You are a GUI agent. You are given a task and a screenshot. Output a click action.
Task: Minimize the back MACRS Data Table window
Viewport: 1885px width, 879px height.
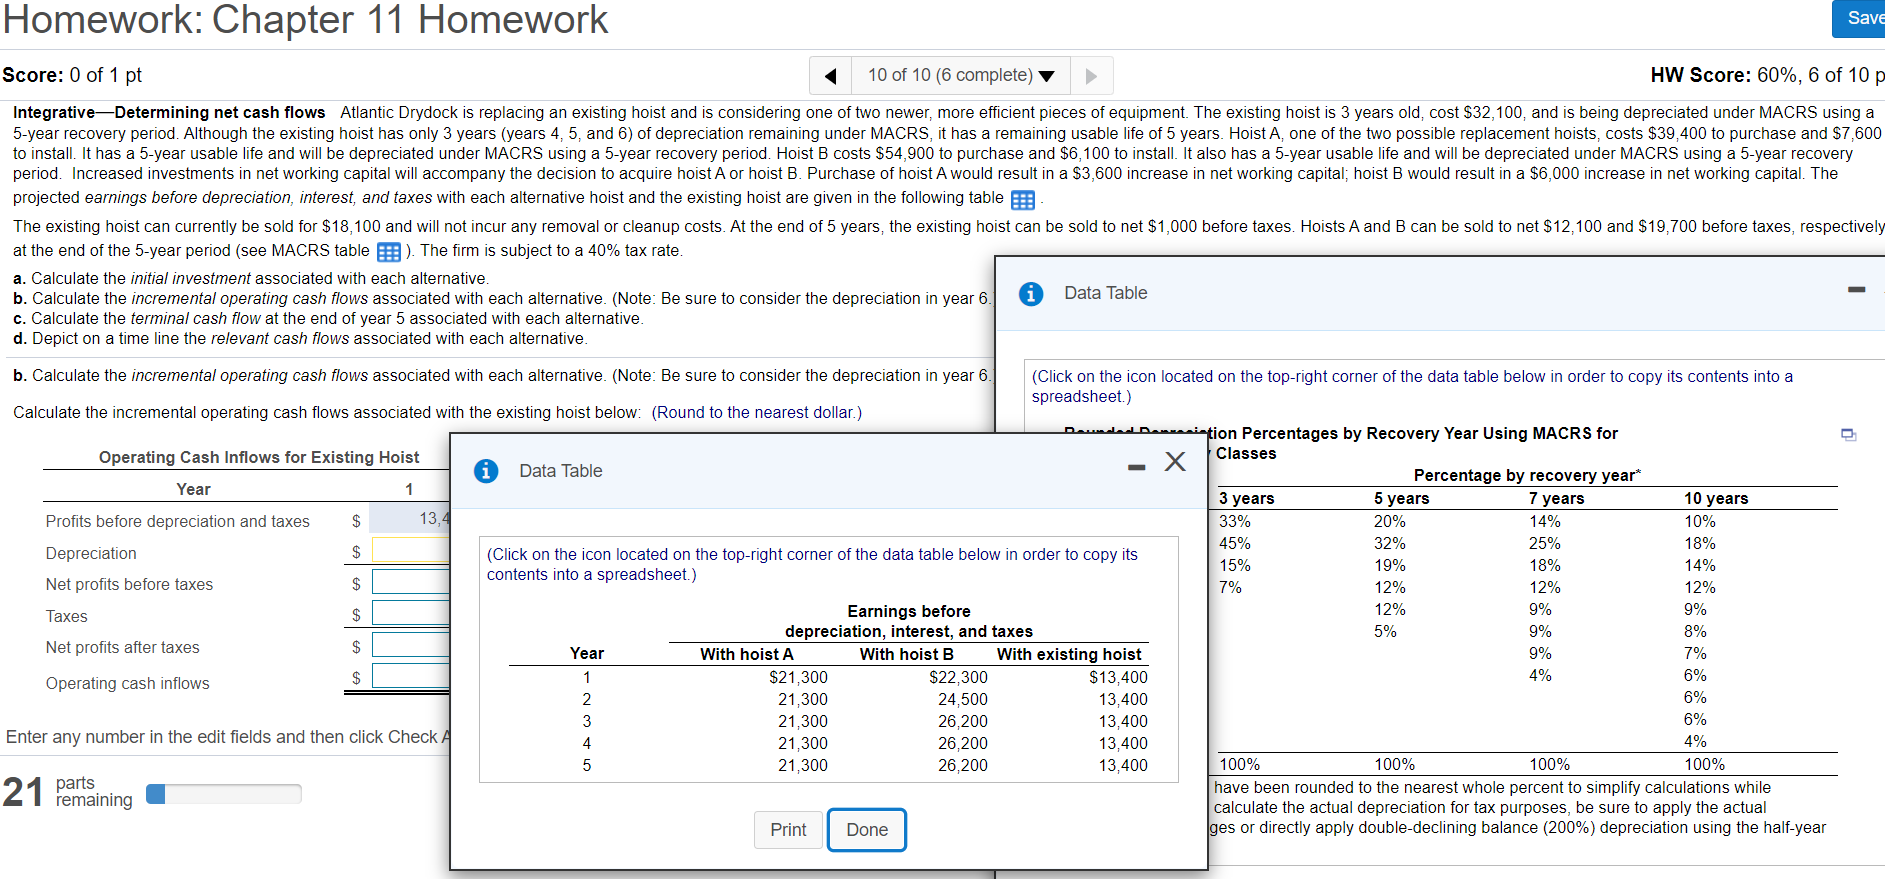[1857, 290]
